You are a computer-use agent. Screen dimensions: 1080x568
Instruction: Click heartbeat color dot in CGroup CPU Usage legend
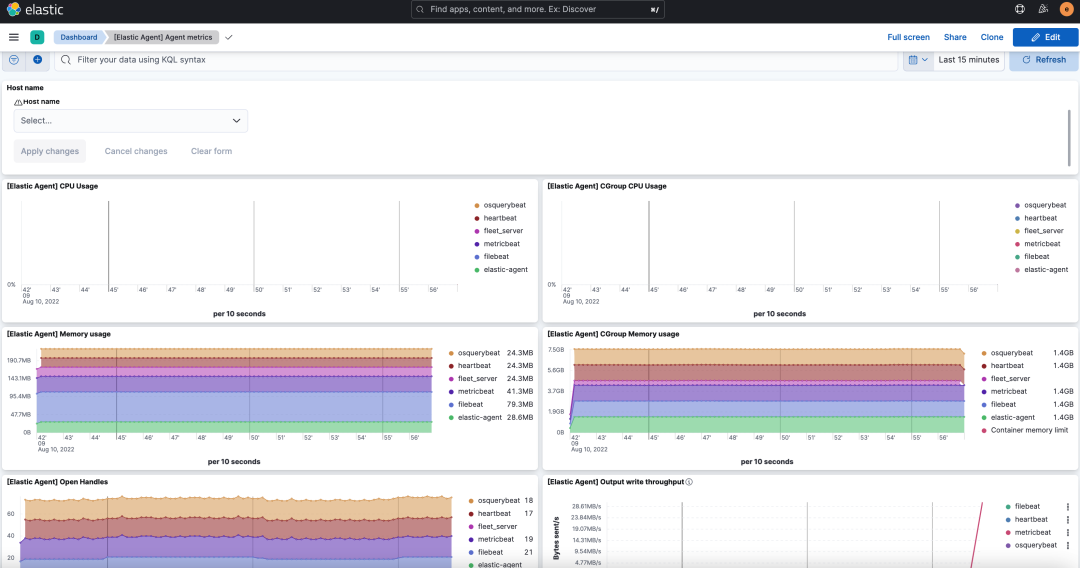pos(1017,218)
